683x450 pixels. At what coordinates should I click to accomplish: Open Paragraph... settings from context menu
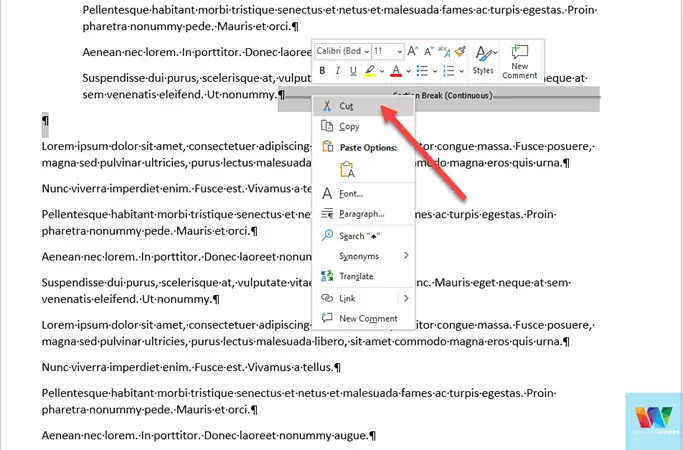pos(363,214)
